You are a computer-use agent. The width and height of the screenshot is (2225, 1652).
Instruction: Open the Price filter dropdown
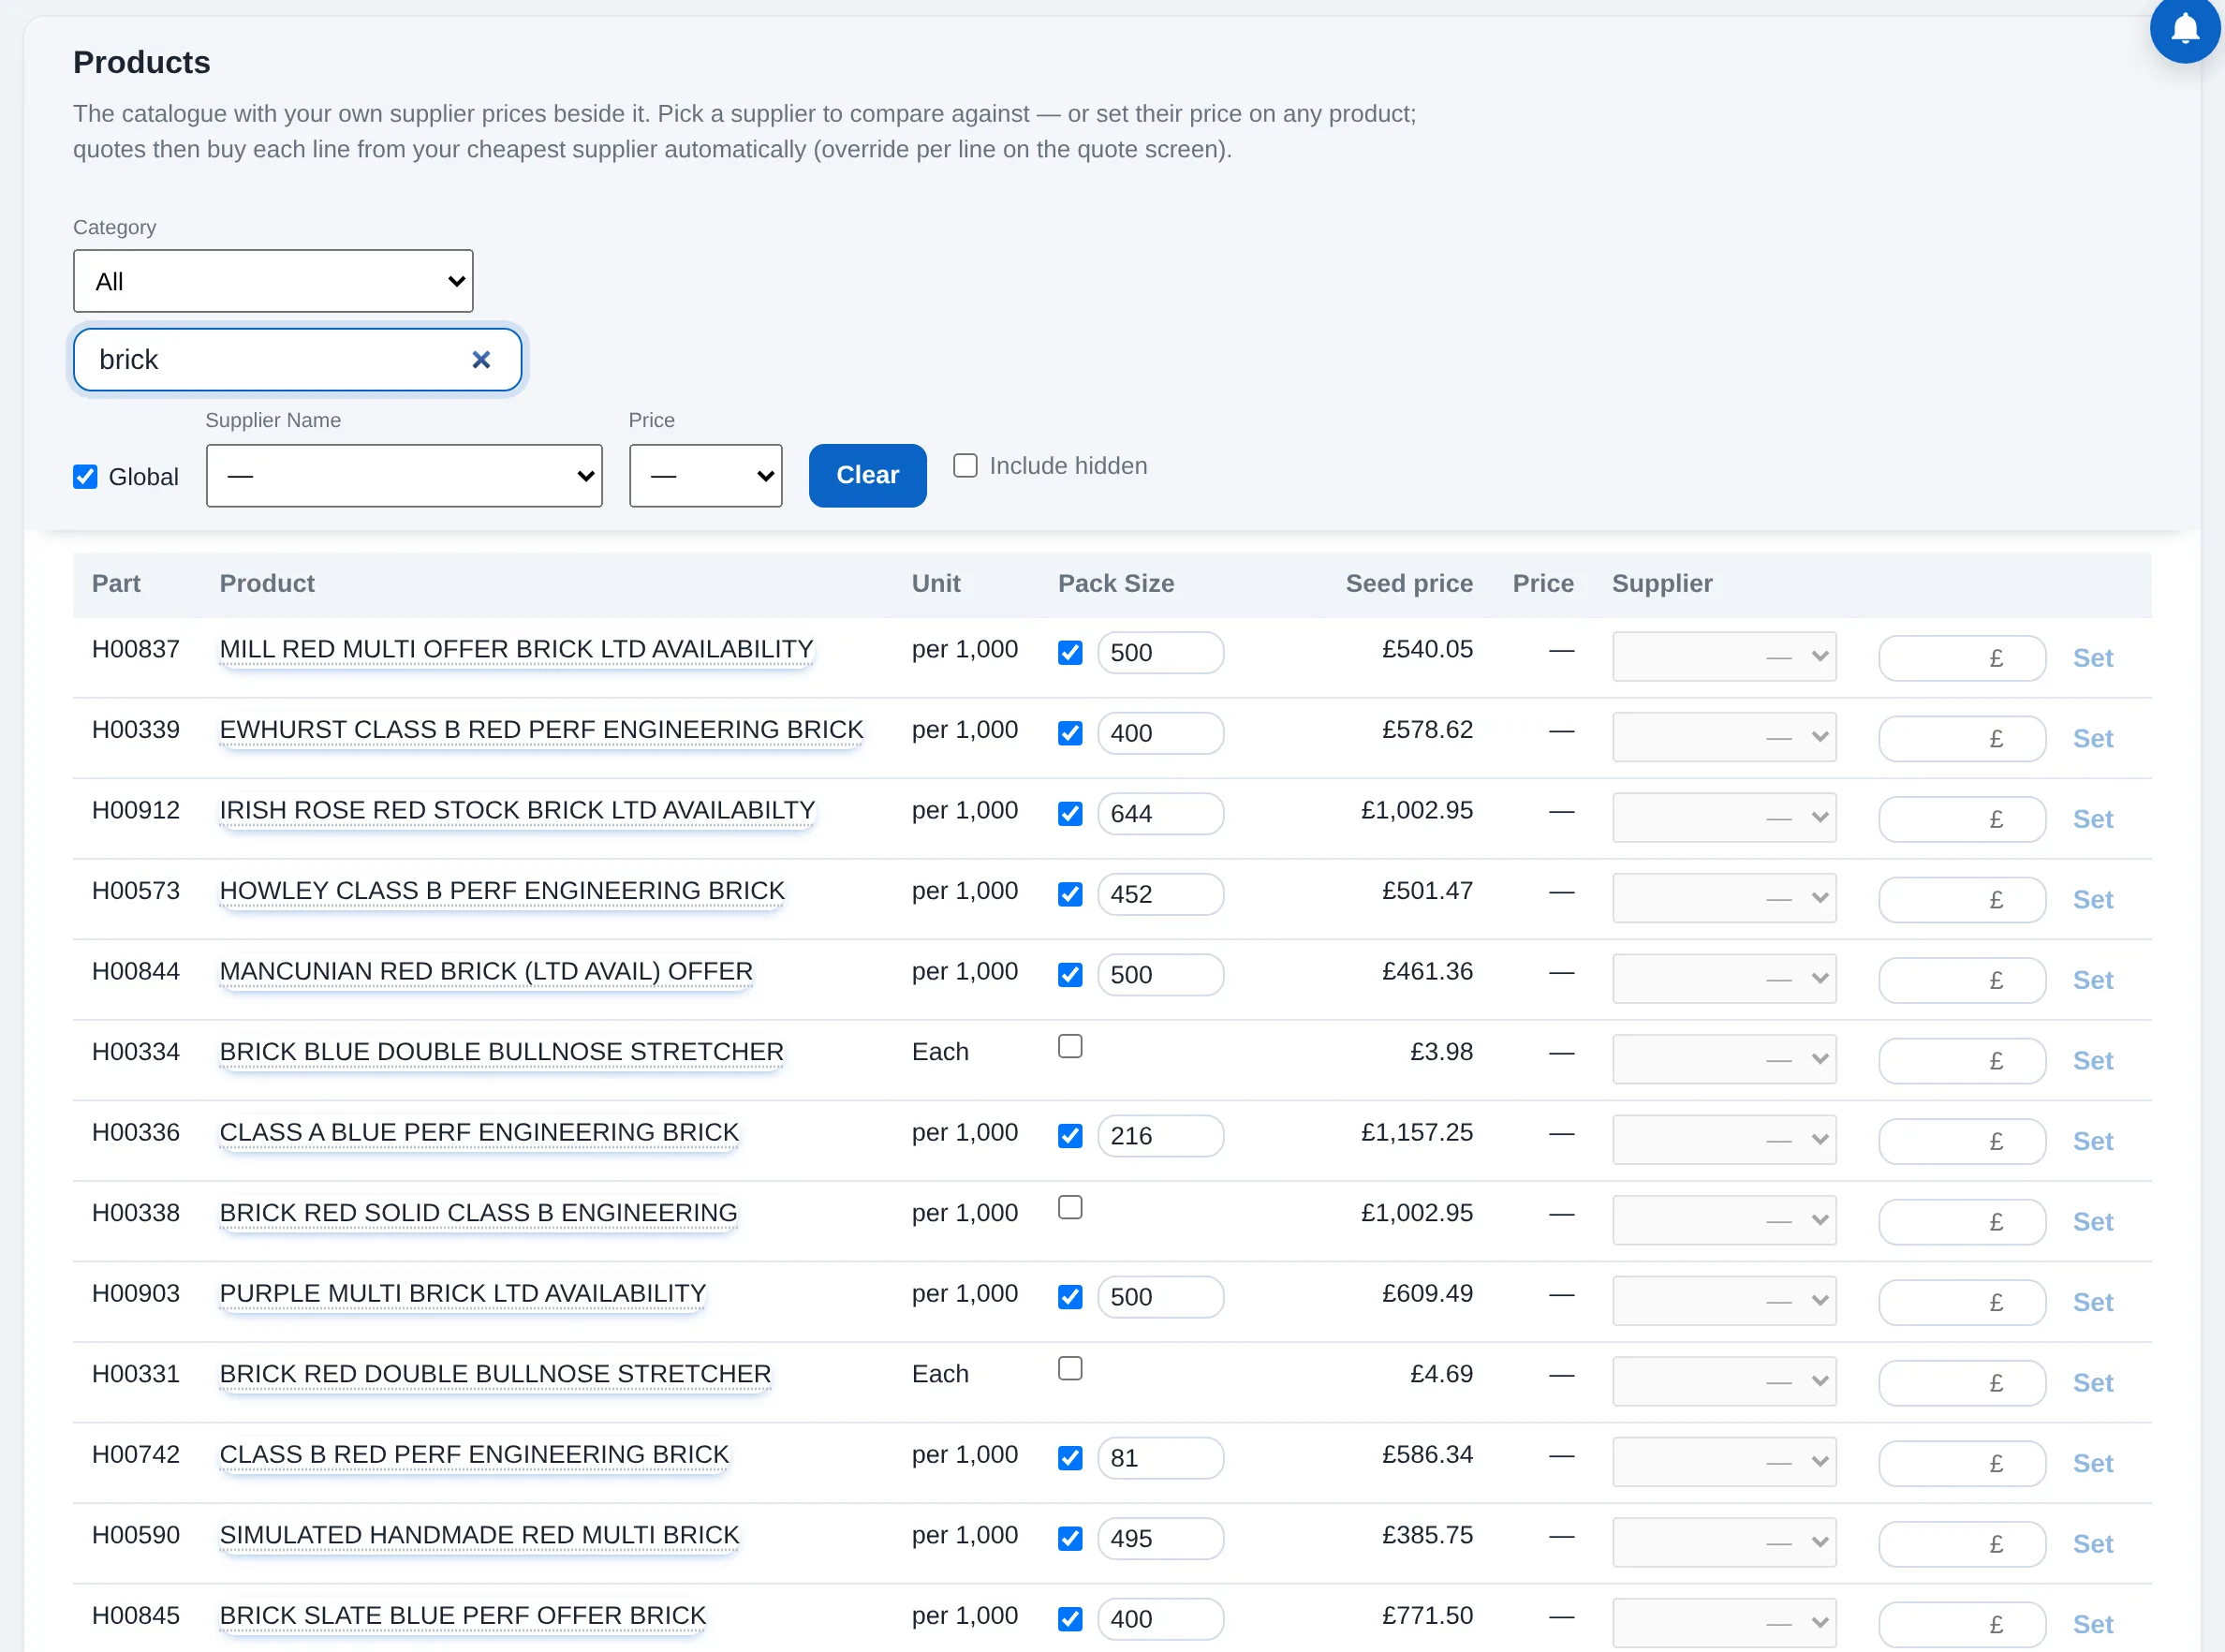click(706, 476)
